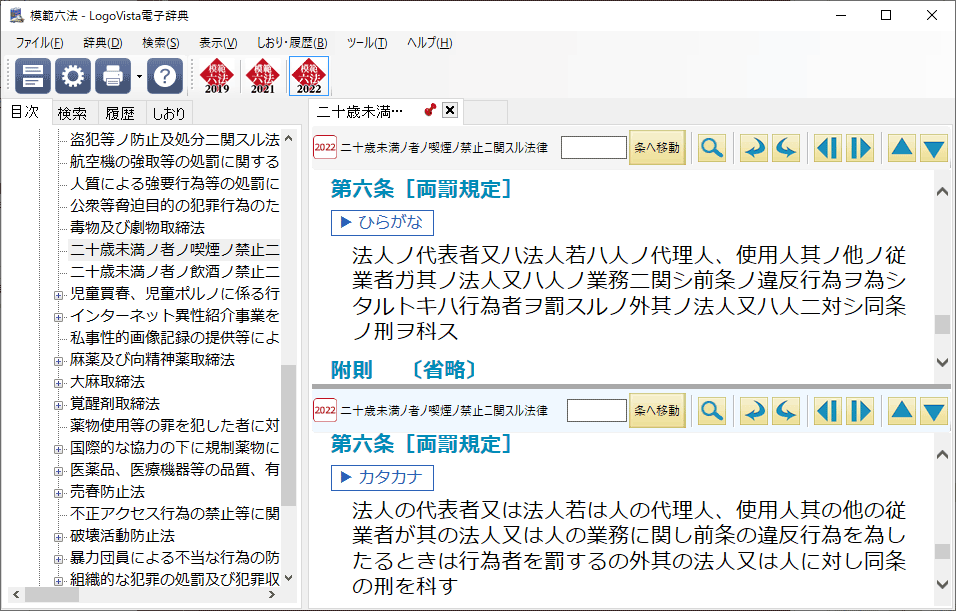Select 毒物及び劇物取締法 in tree
956x611 pixels.
pyautogui.click(x=137, y=227)
